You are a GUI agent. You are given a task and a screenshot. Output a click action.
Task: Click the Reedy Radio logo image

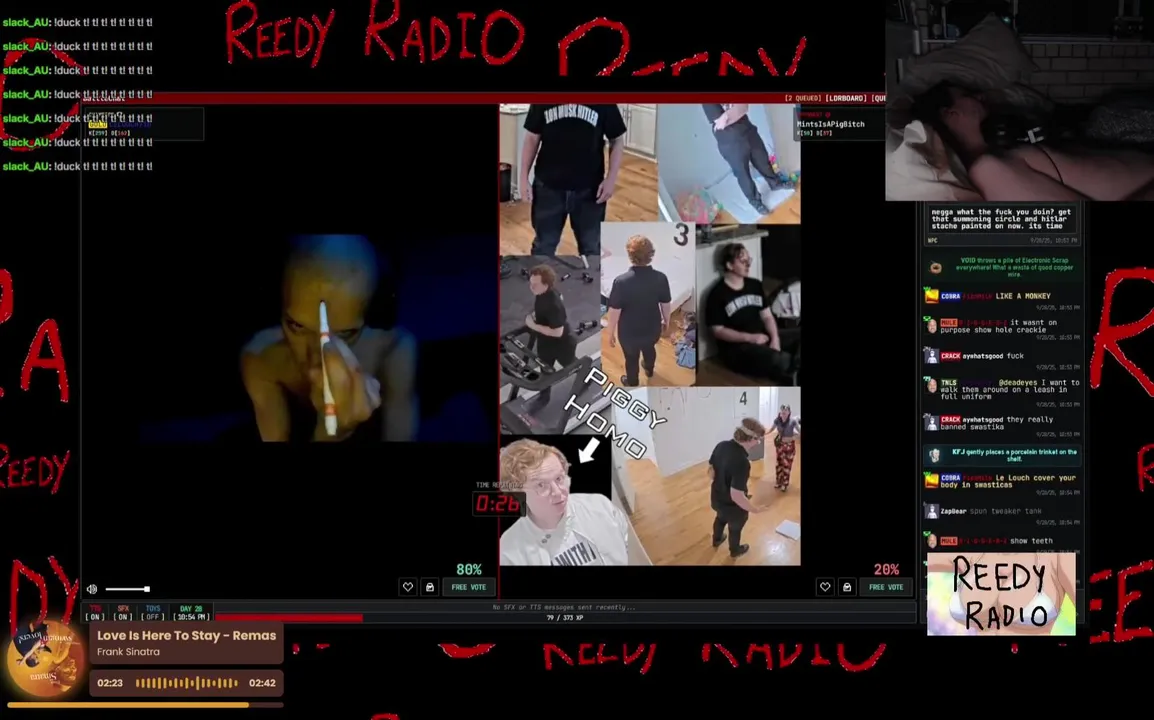coord(1001,594)
